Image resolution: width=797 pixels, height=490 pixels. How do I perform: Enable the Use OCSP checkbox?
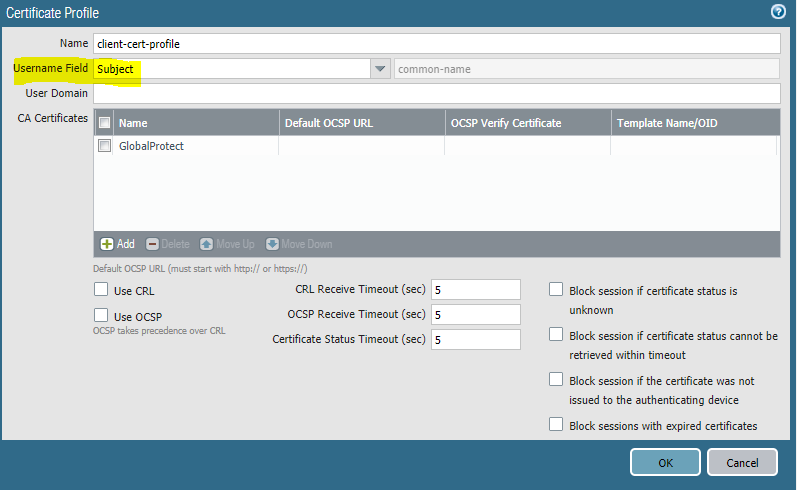click(x=100, y=315)
